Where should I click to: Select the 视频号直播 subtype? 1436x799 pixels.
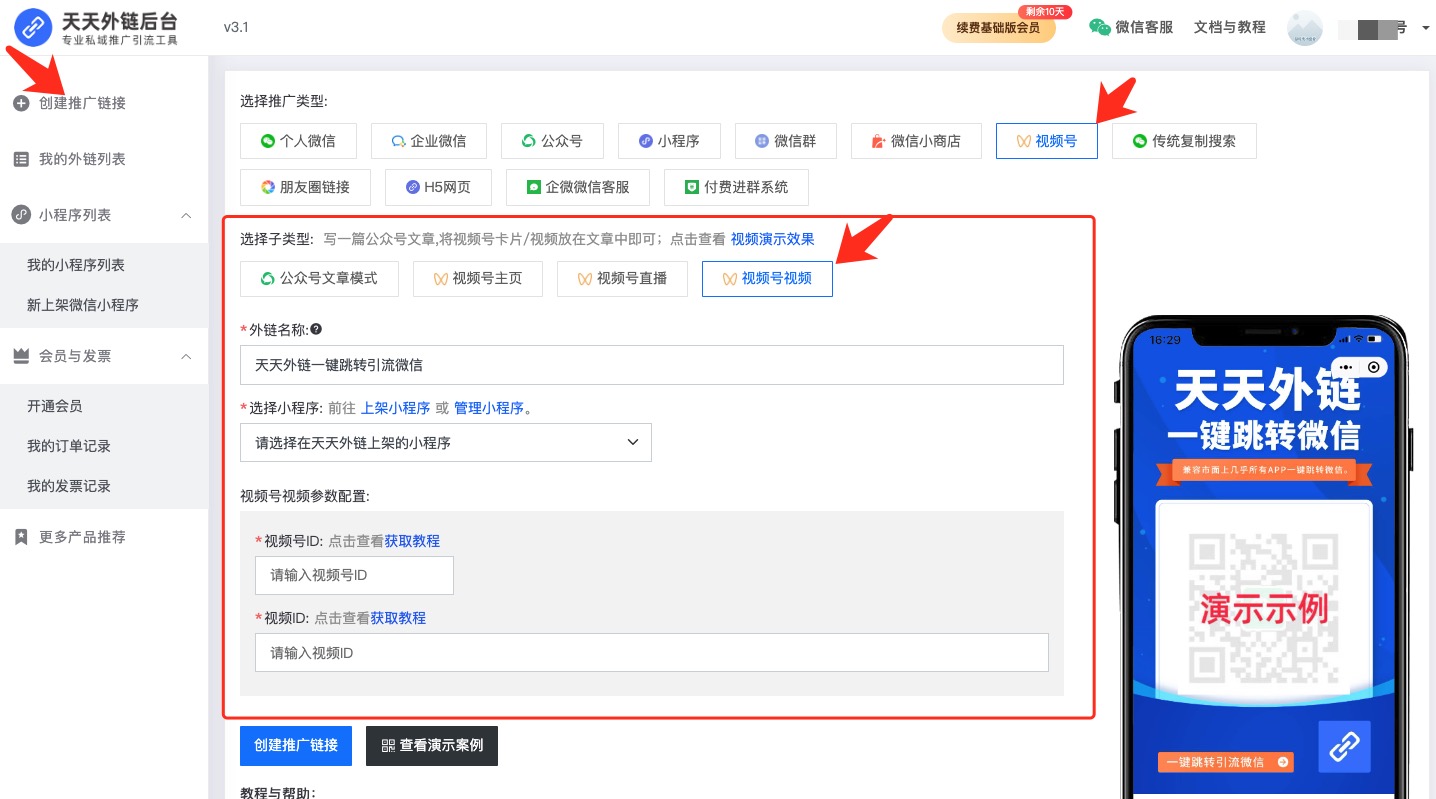(622, 278)
